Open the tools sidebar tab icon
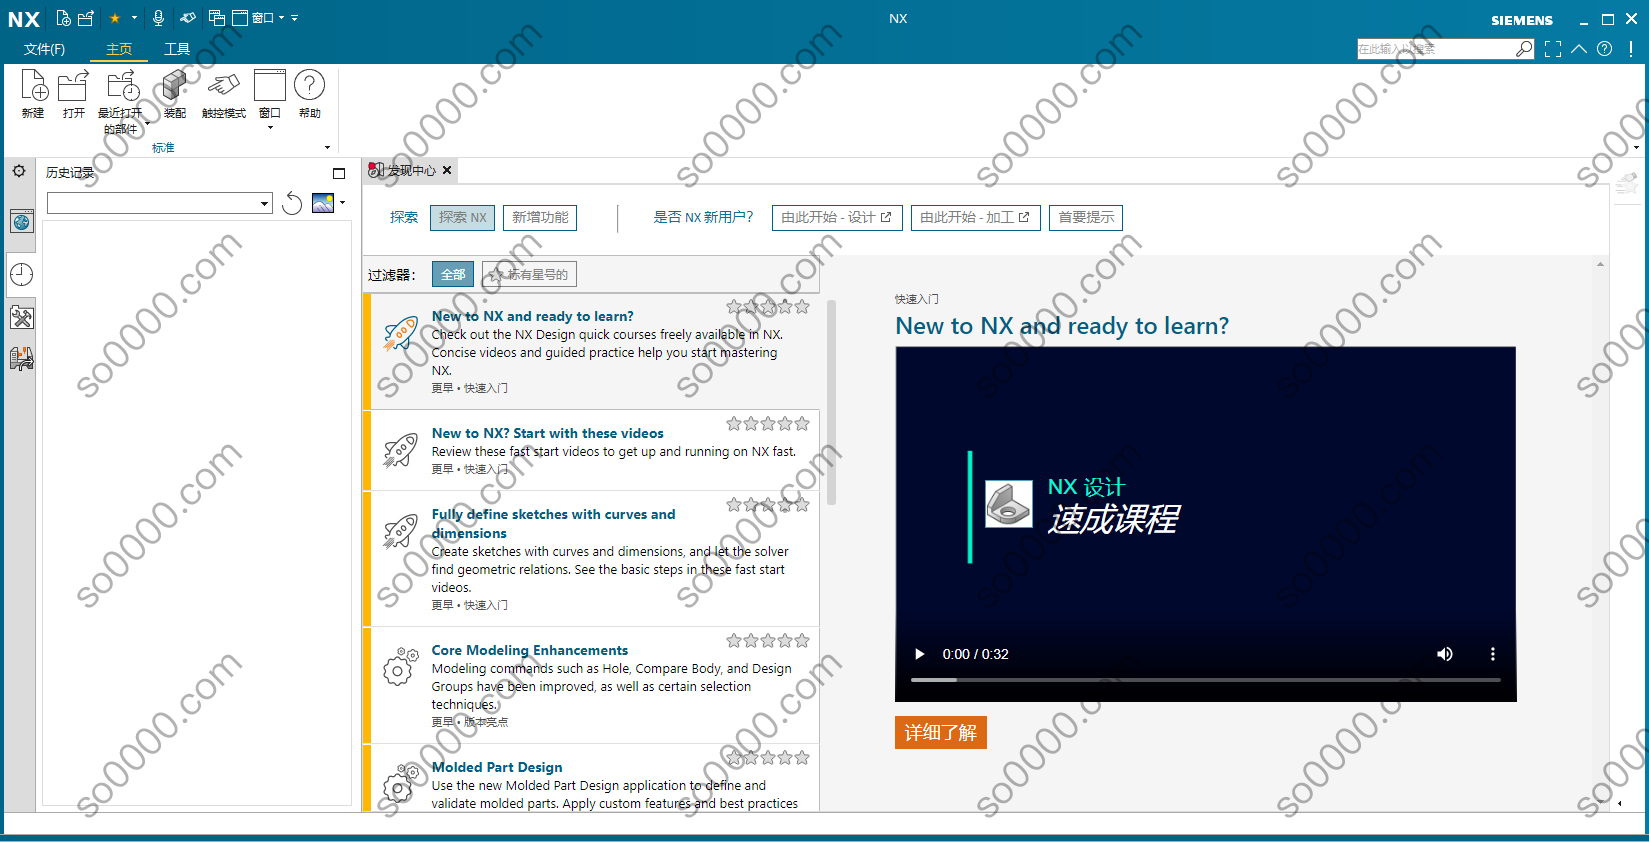Viewport: 1649px width, 842px height. tap(22, 318)
